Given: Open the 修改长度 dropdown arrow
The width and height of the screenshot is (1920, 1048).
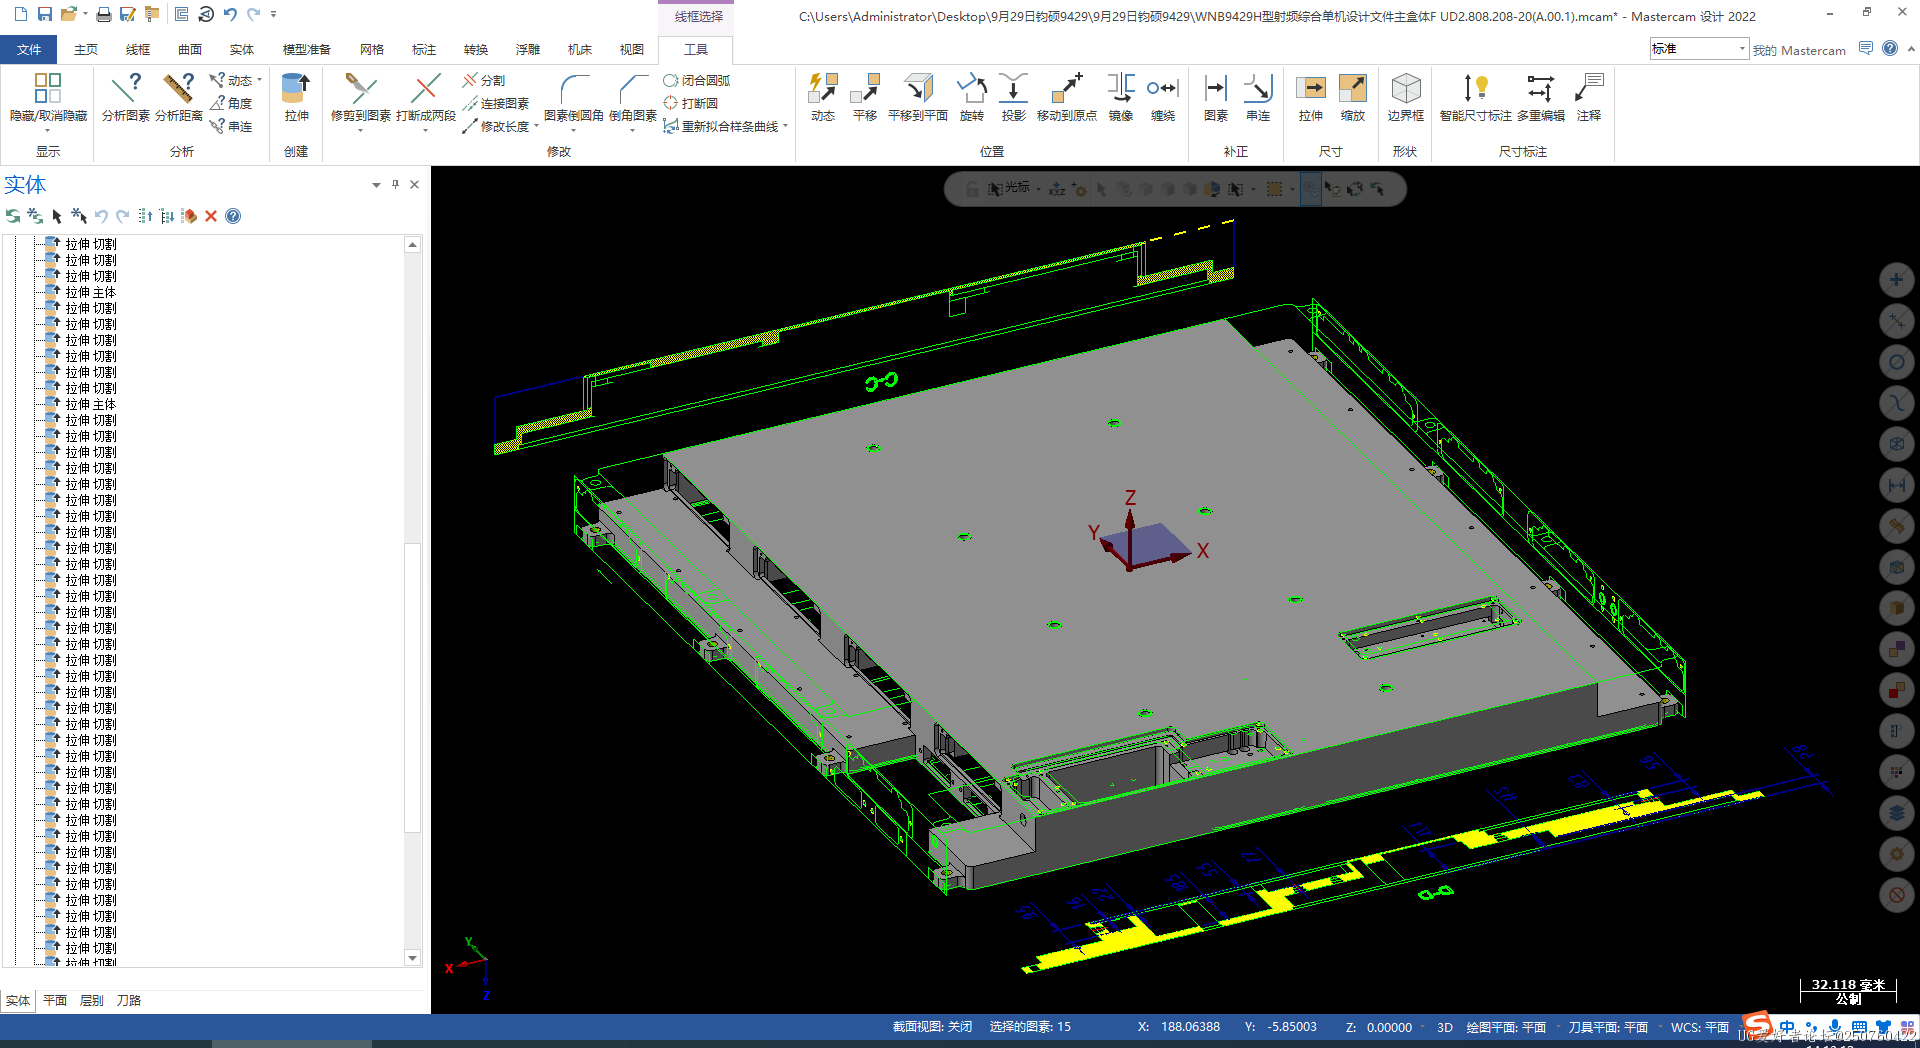Looking at the screenshot, I should point(536,127).
